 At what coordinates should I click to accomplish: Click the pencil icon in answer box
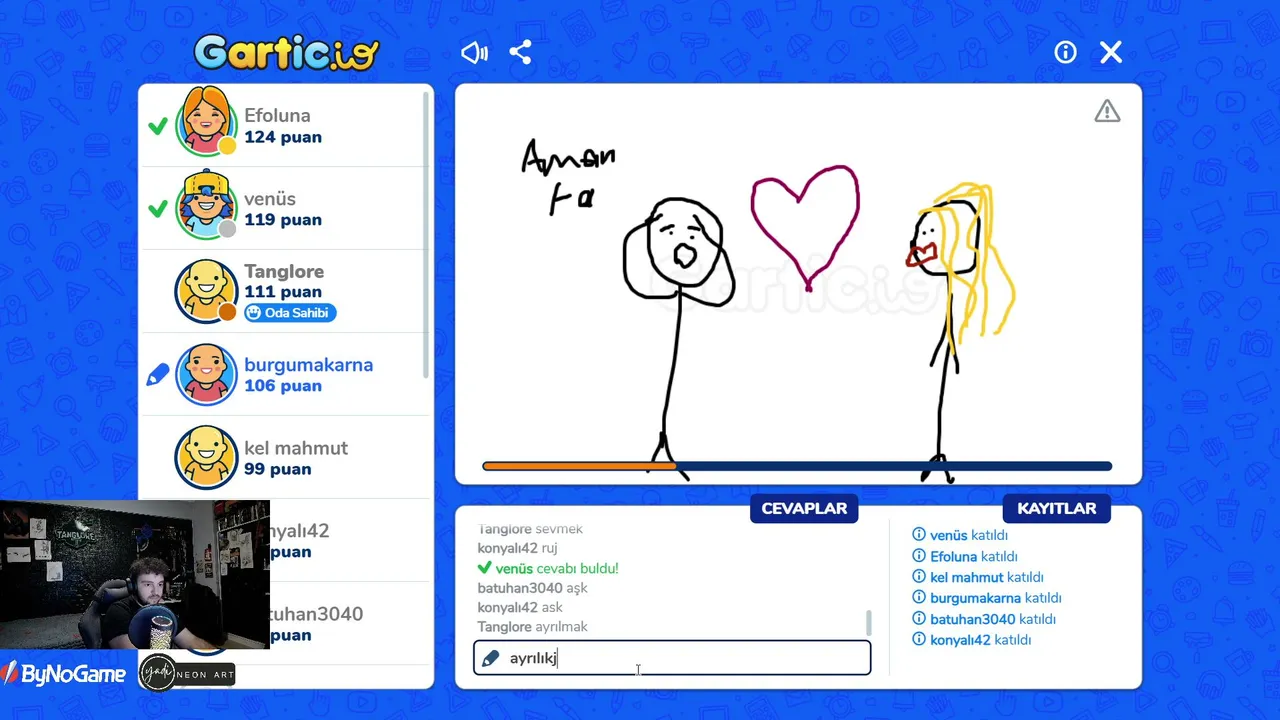click(x=490, y=658)
